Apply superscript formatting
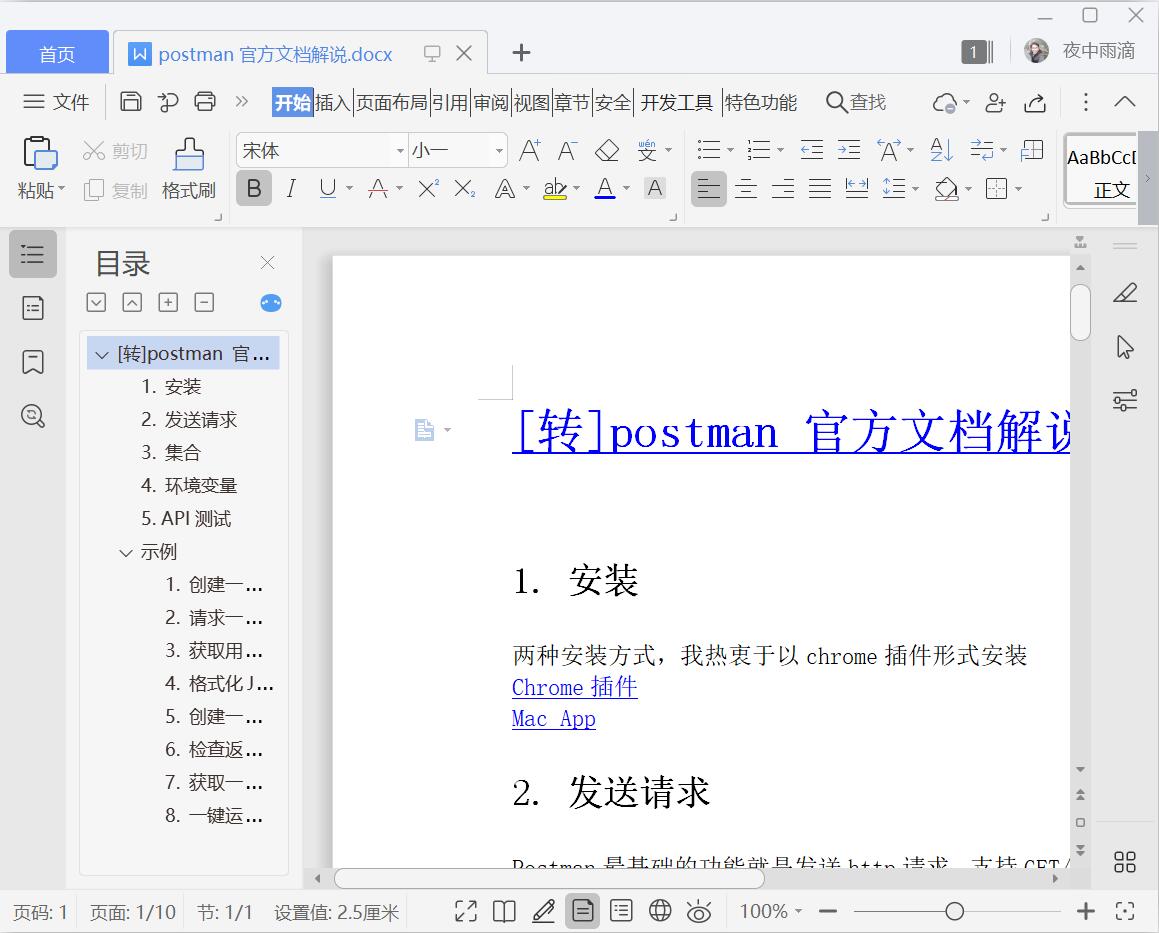This screenshot has height=933, width=1159. pyautogui.click(x=428, y=189)
